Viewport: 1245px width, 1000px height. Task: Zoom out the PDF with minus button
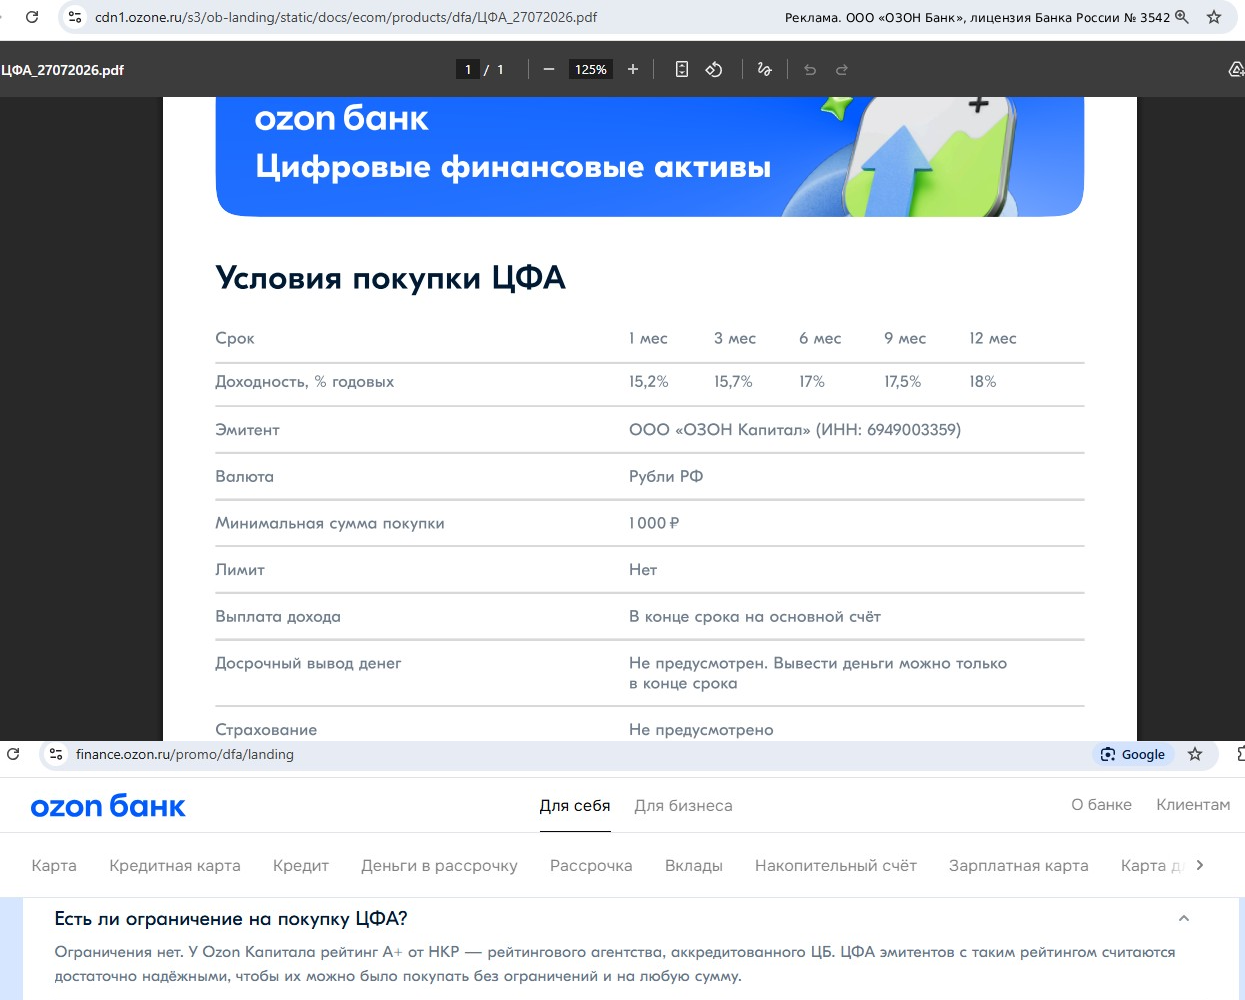(x=549, y=69)
